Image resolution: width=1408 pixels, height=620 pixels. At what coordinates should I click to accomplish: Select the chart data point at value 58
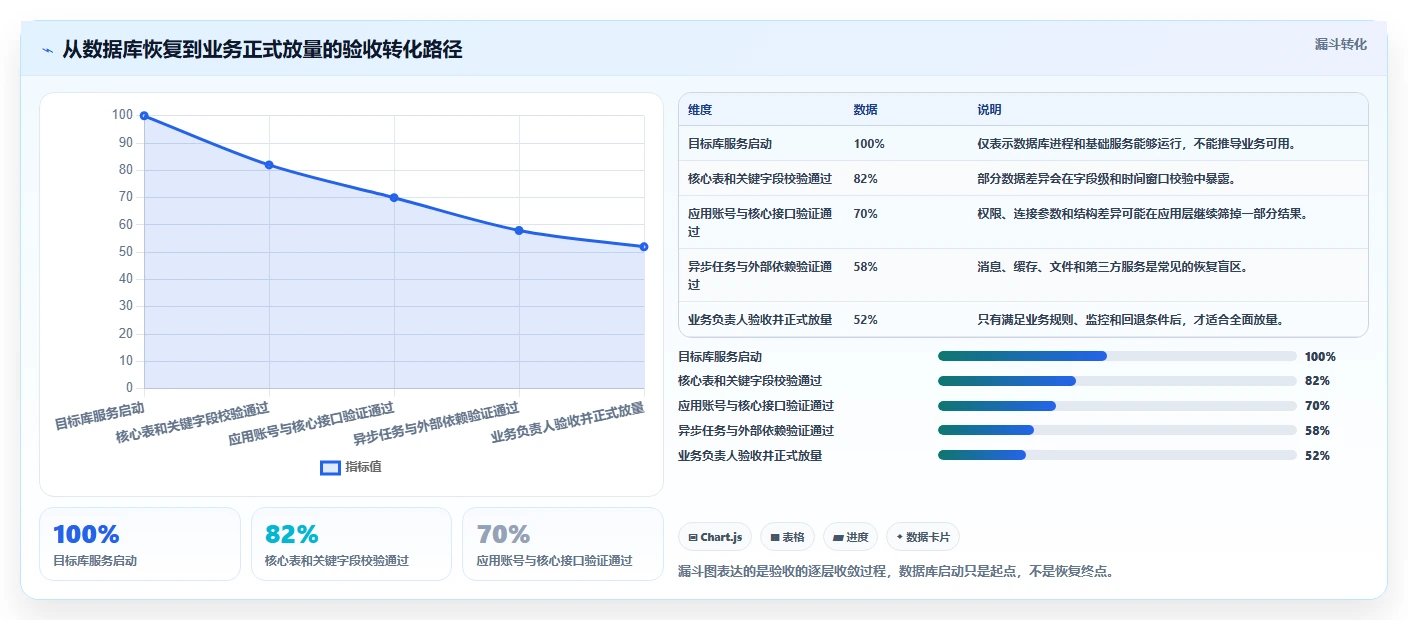[519, 231]
